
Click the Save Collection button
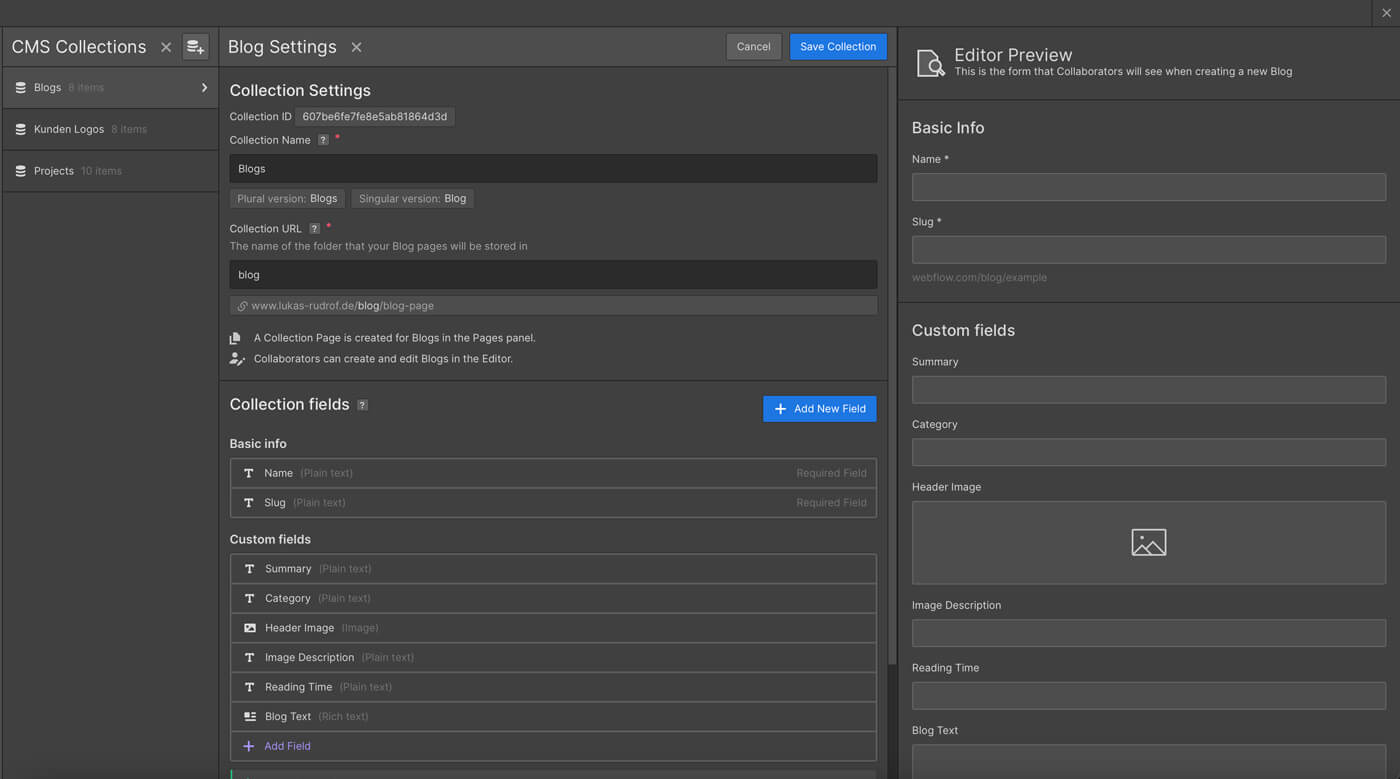[x=838, y=46]
